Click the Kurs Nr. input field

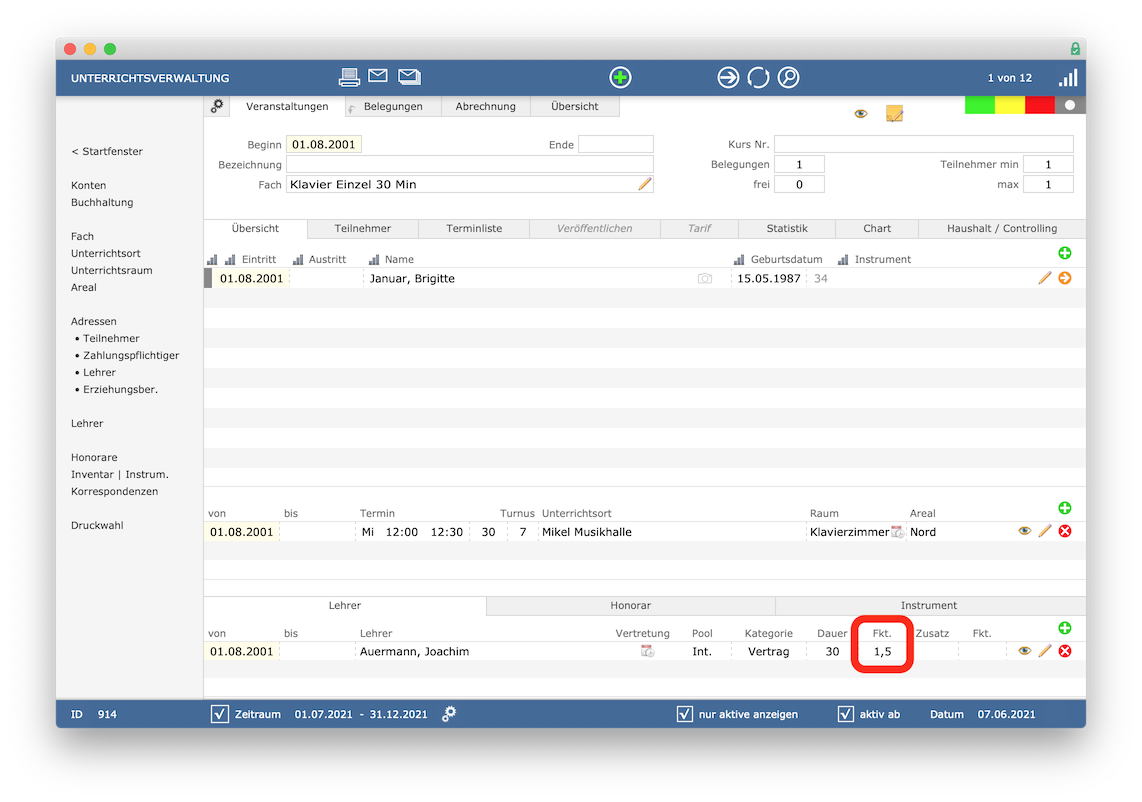[924, 144]
